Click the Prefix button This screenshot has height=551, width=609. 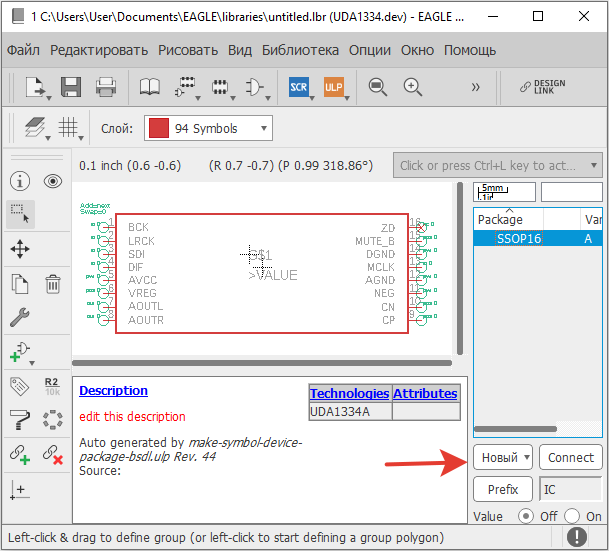[x=503, y=489]
